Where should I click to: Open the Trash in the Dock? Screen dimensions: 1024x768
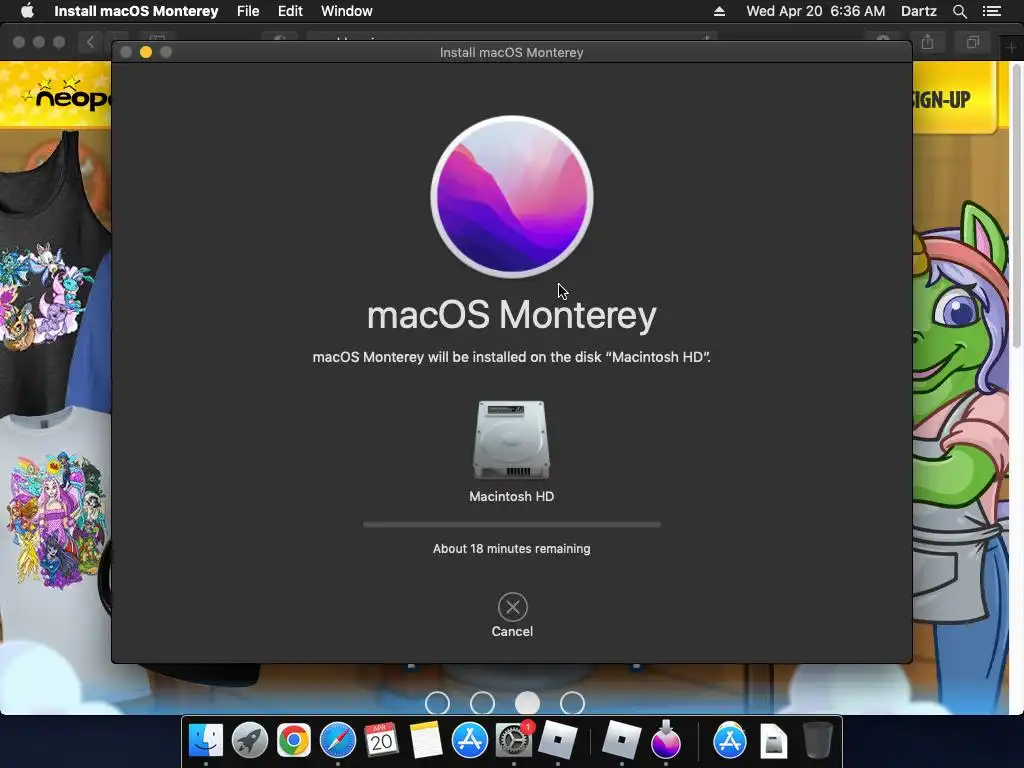pos(817,740)
